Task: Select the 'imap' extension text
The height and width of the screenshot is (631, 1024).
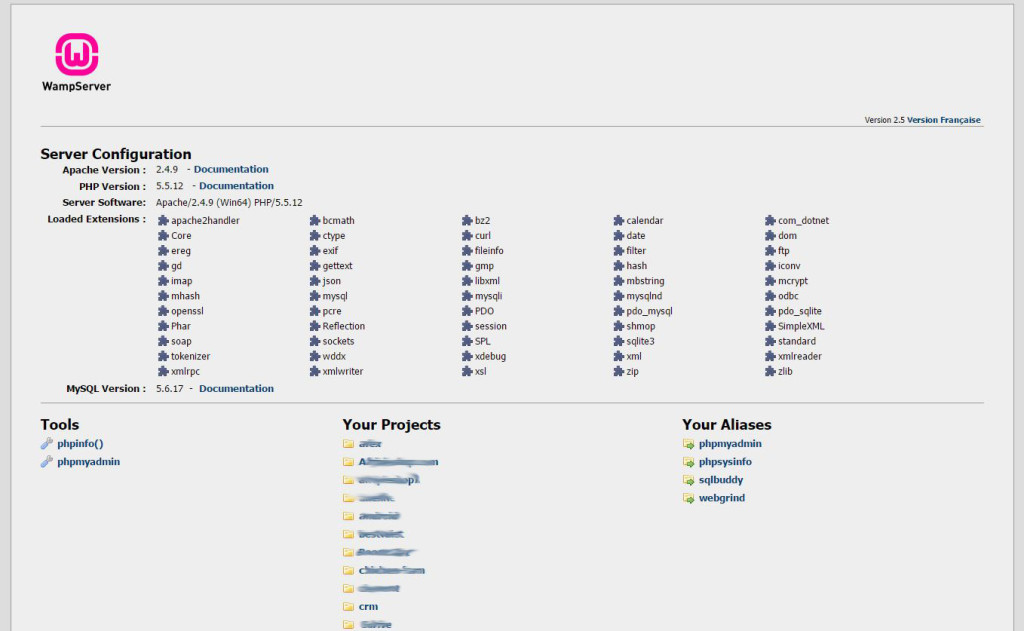Action: coord(182,281)
